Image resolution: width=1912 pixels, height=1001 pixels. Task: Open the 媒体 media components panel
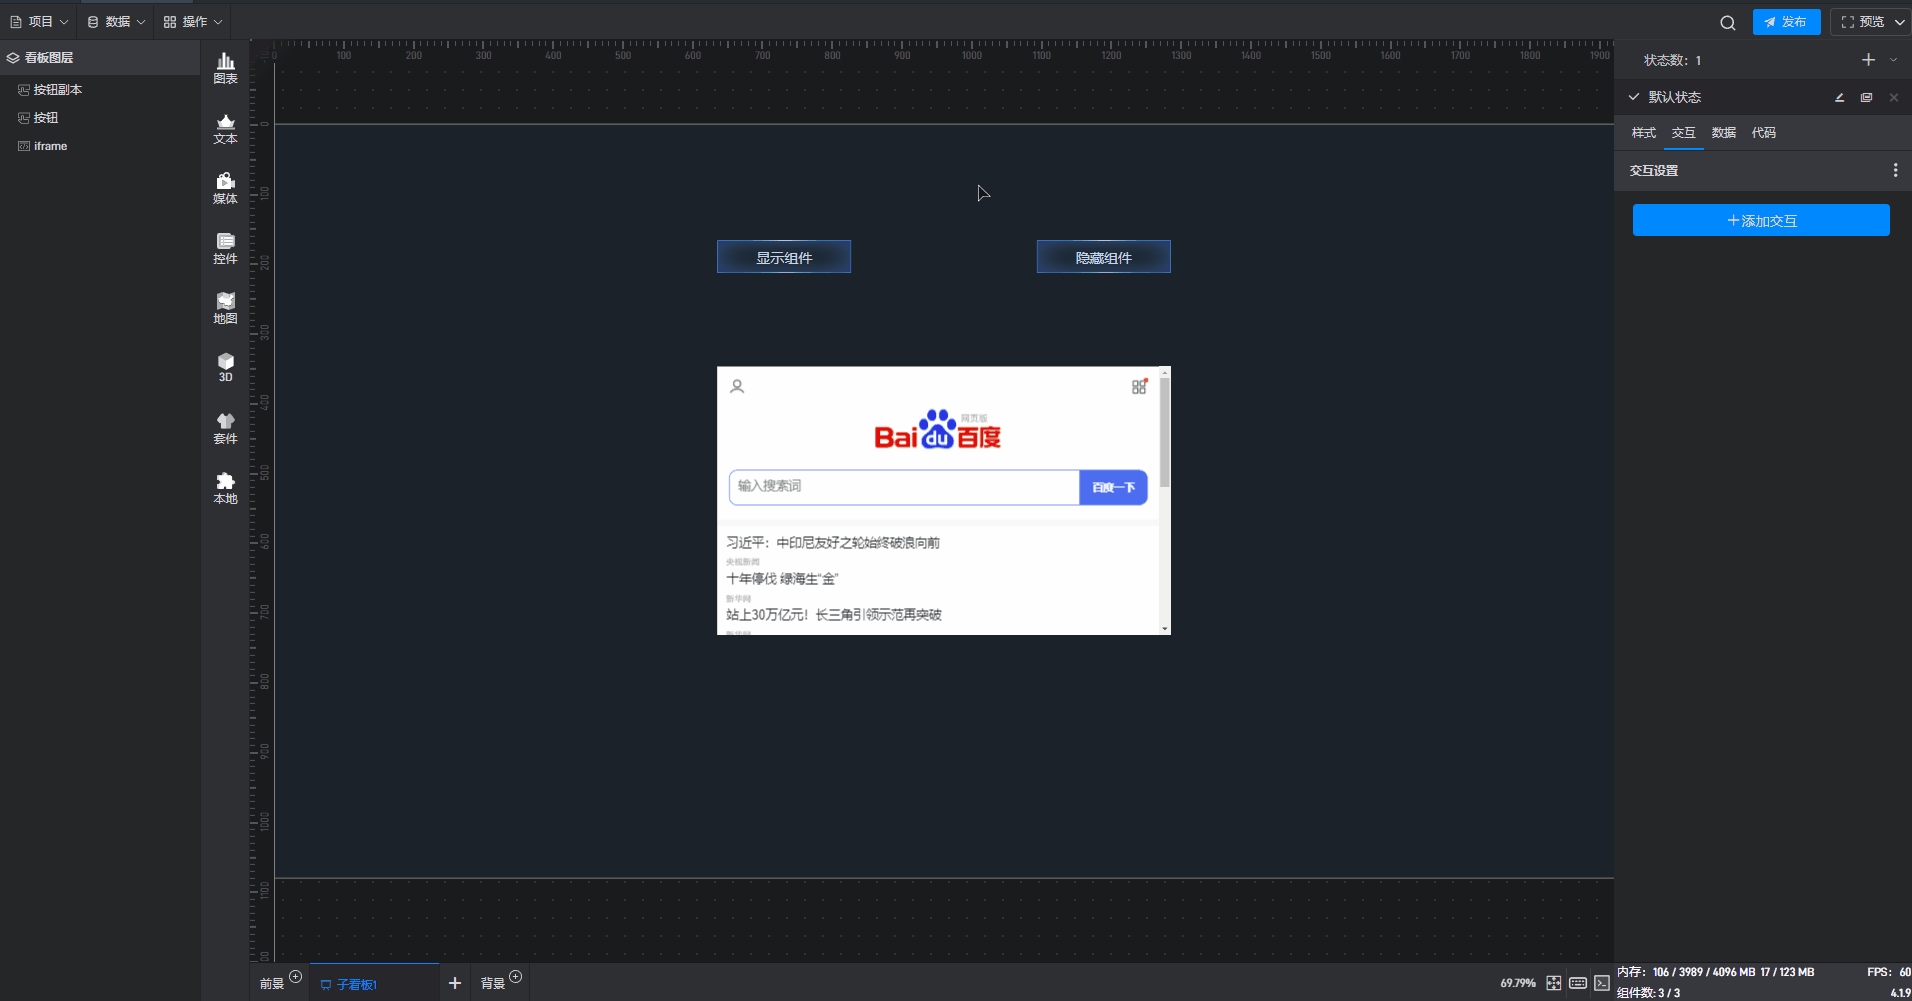pyautogui.click(x=225, y=188)
